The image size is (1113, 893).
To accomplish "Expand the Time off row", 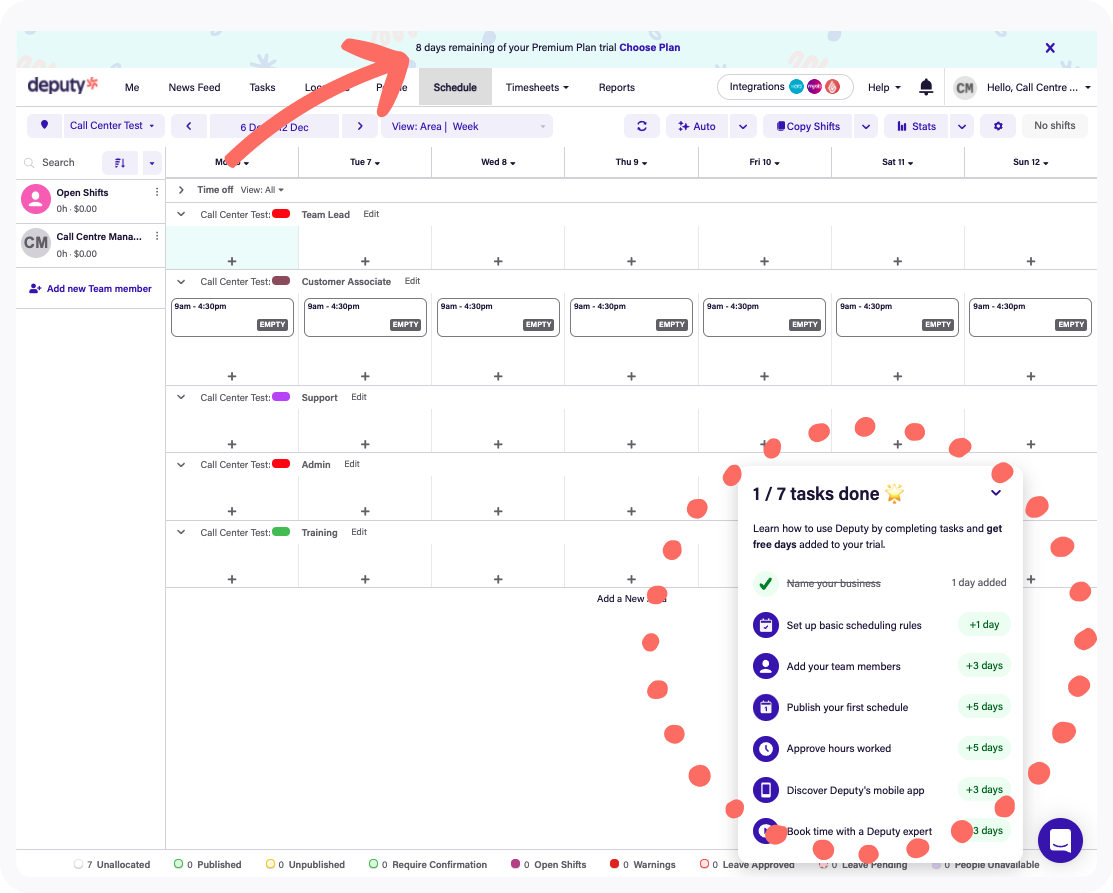I will [181, 190].
